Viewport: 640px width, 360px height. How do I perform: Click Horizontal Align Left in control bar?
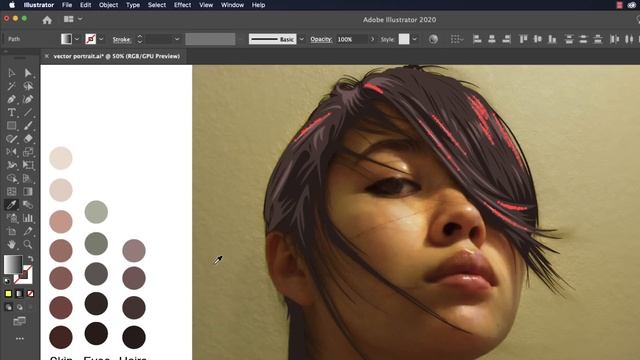[x=477, y=39]
